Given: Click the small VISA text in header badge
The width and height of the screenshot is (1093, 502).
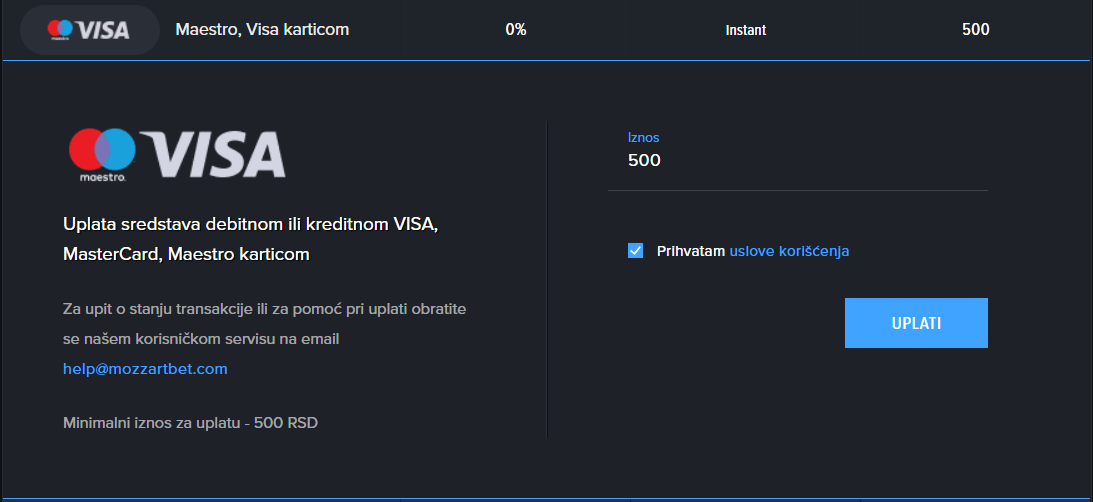Looking at the screenshot, I should [x=102, y=30].
